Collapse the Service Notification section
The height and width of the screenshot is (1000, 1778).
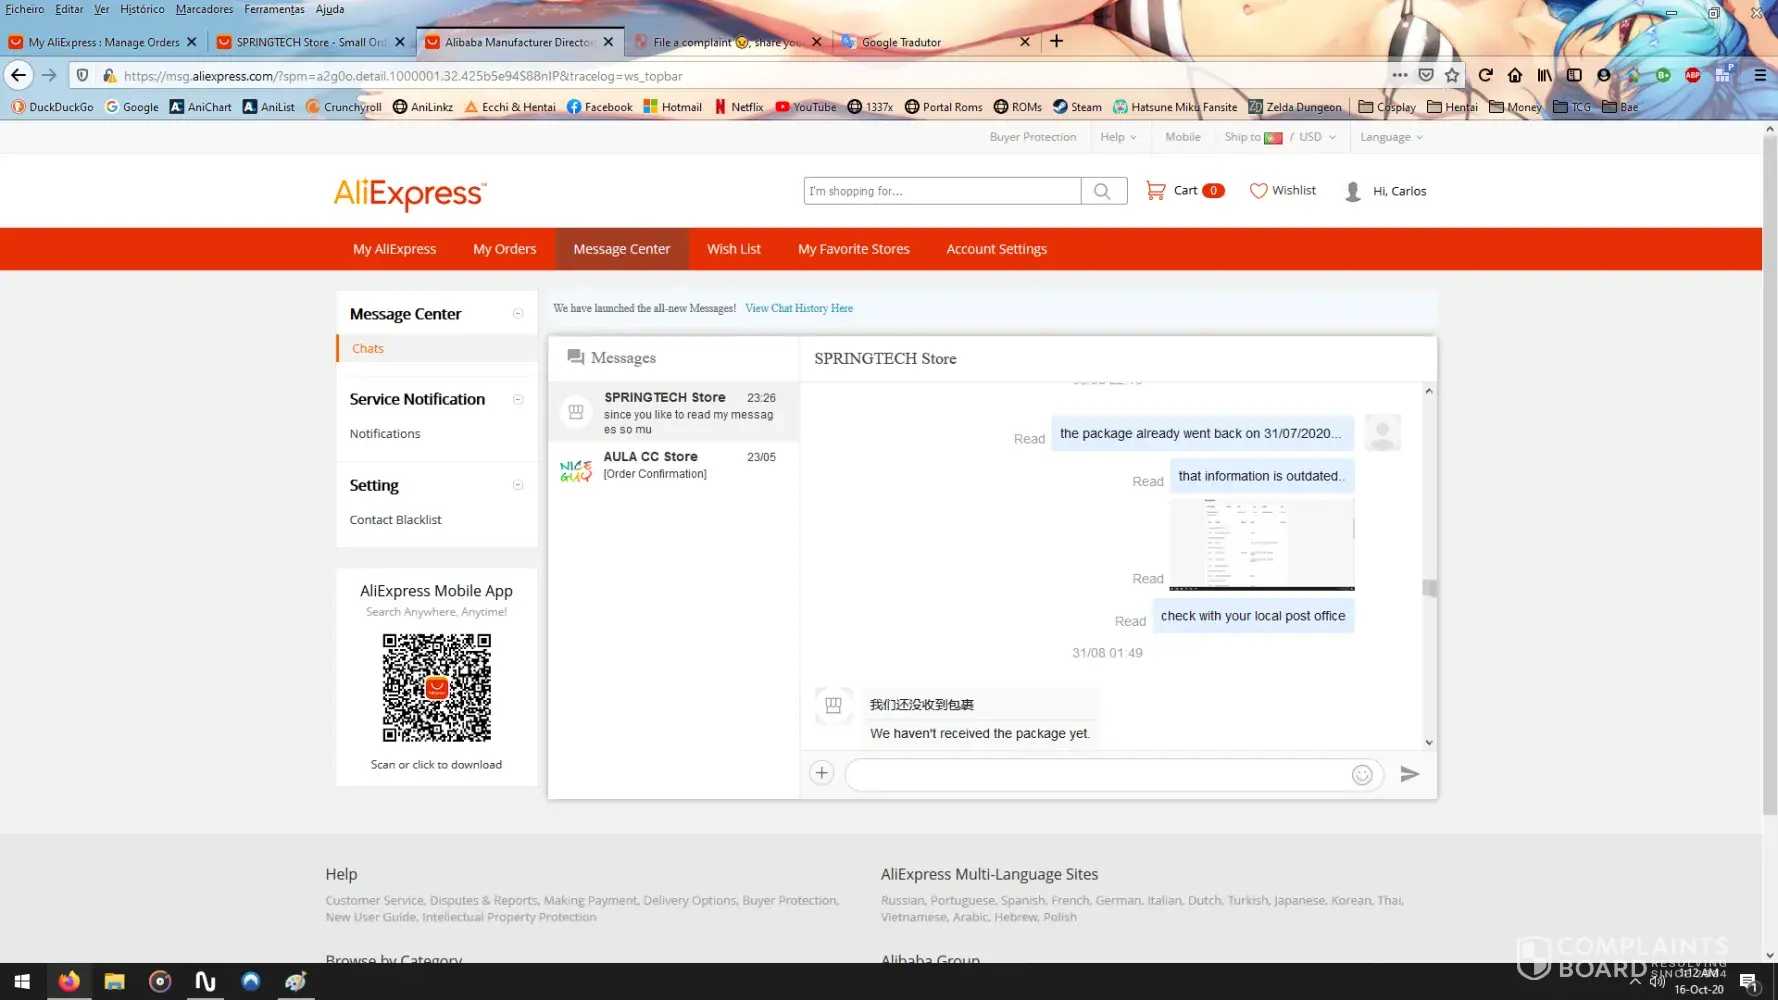(x=518, y=399)
